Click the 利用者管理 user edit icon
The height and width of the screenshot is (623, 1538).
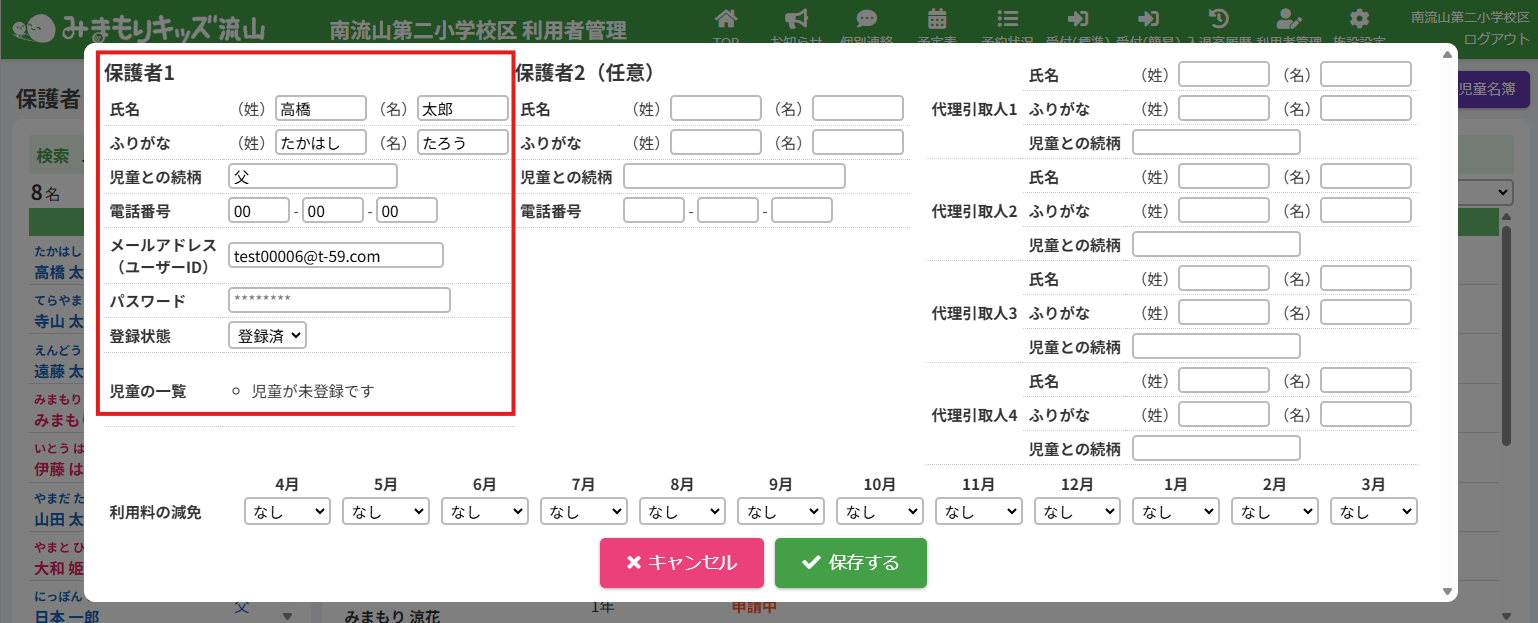[1289, 20]
